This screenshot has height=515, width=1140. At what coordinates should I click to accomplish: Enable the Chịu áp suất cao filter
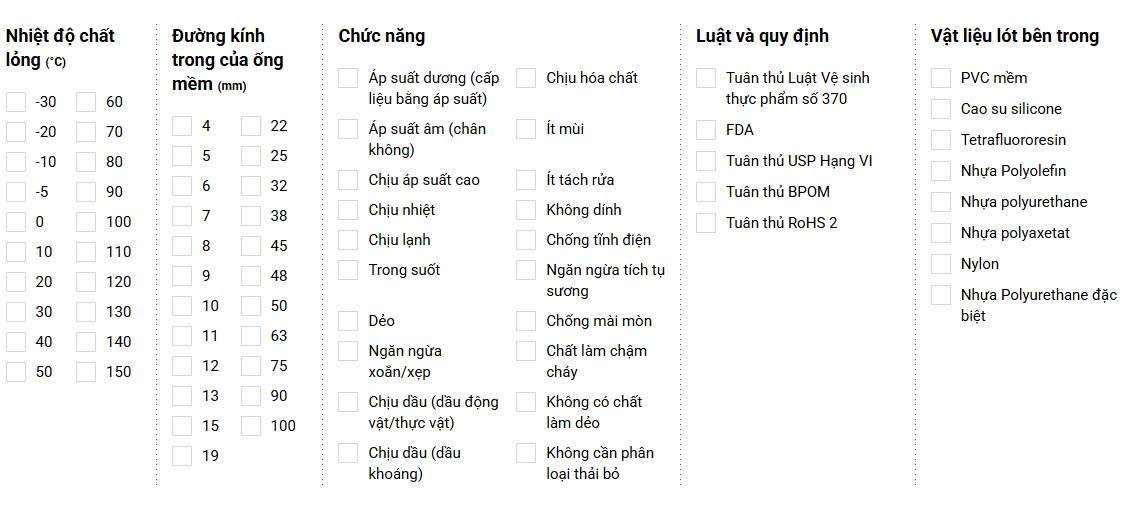click(x=348, y=180)
